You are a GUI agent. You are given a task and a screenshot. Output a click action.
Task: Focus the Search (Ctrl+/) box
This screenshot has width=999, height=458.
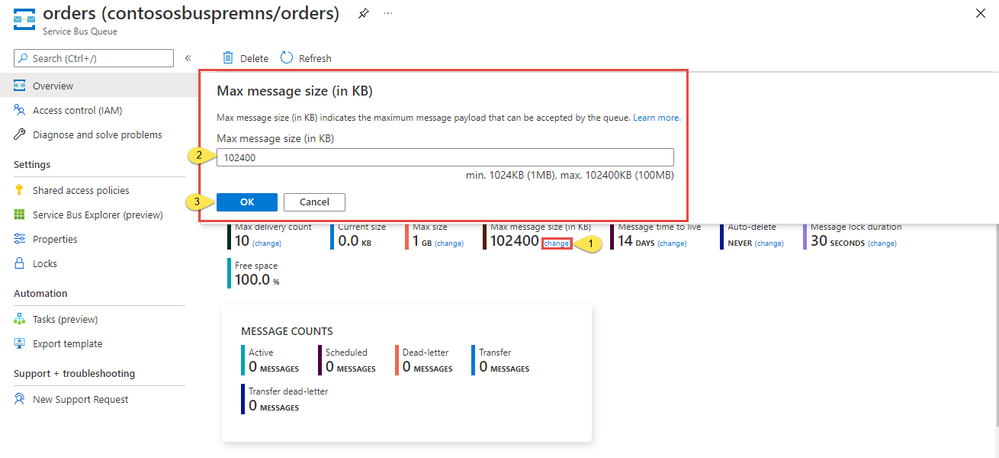click(94, 58)
